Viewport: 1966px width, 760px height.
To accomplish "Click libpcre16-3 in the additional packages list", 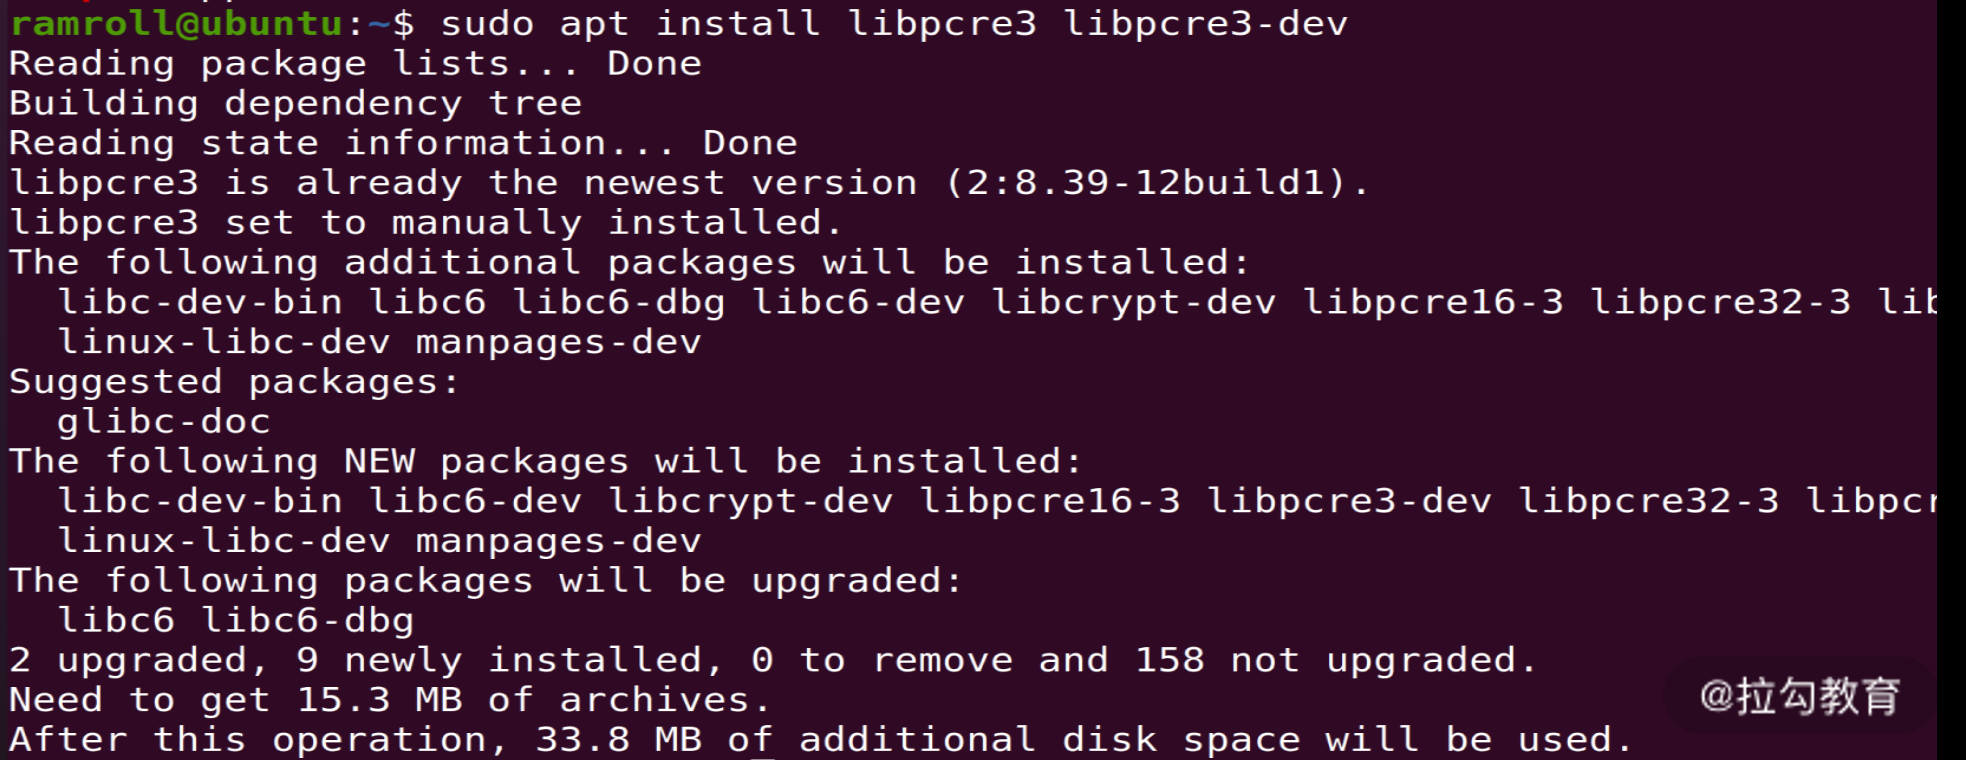I will click(x=1432, y=302).
